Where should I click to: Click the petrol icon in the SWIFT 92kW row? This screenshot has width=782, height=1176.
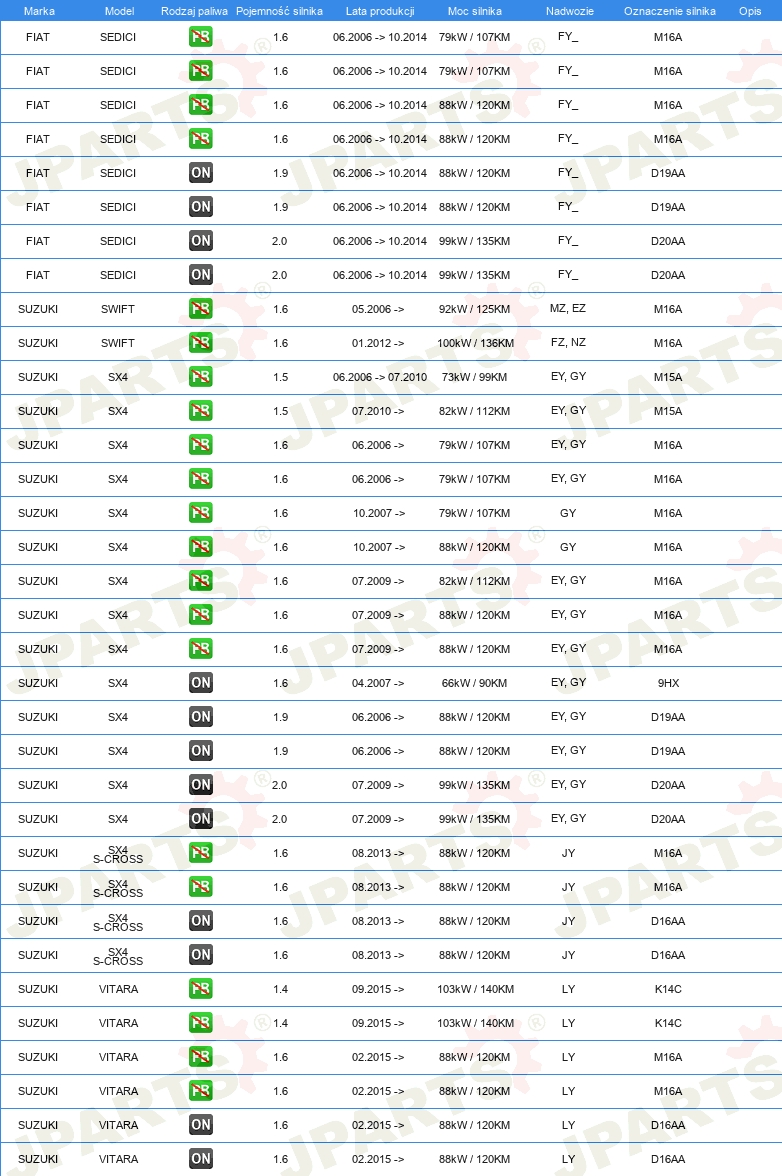click(200, 309)
